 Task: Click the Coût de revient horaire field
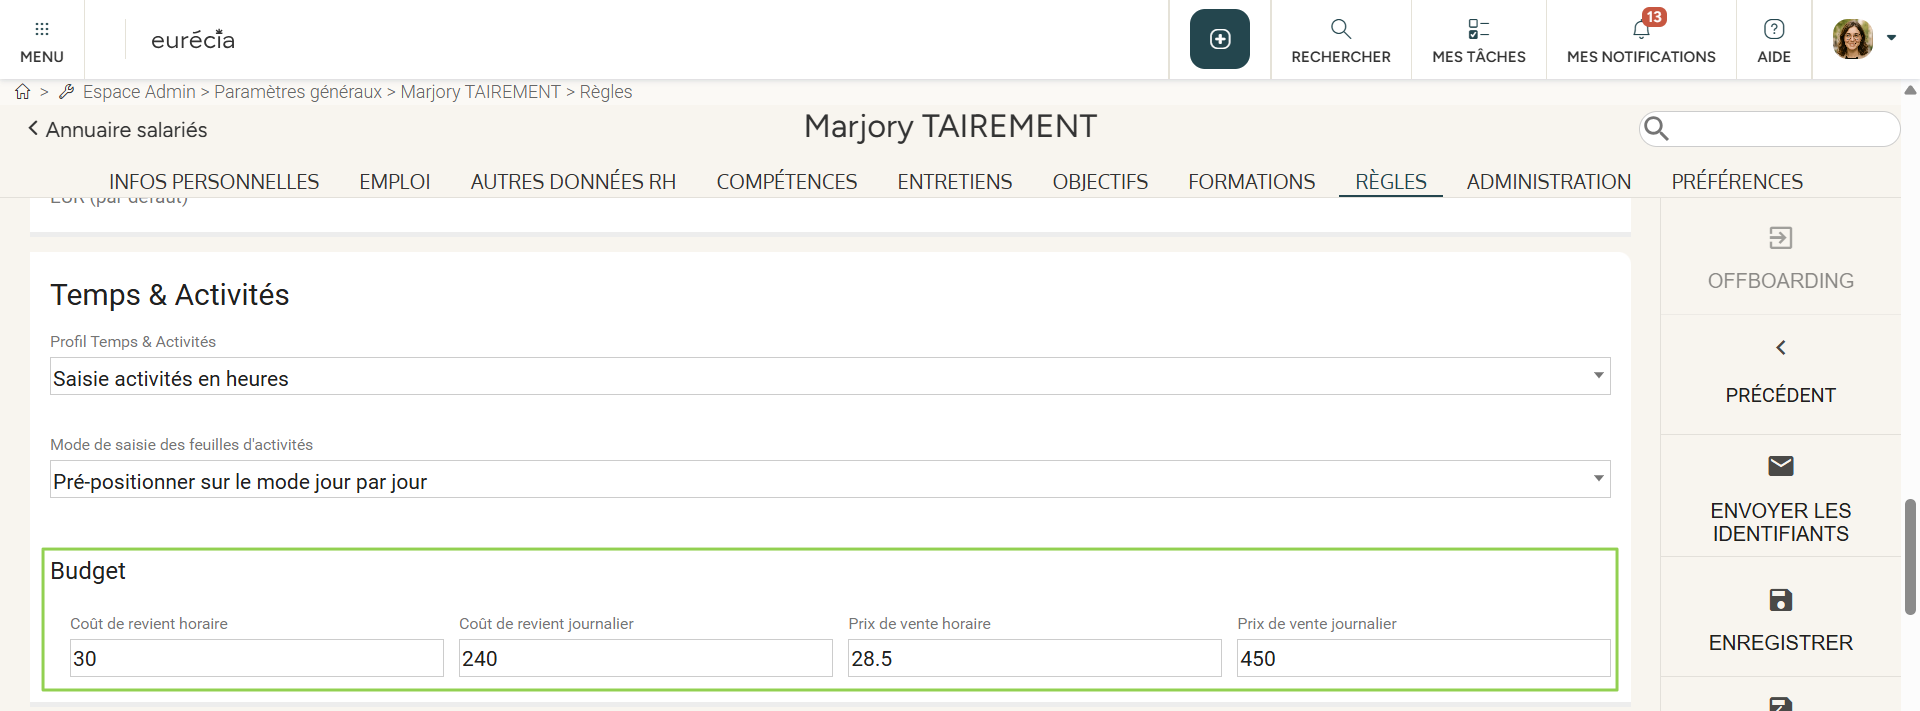coord(256,658)
